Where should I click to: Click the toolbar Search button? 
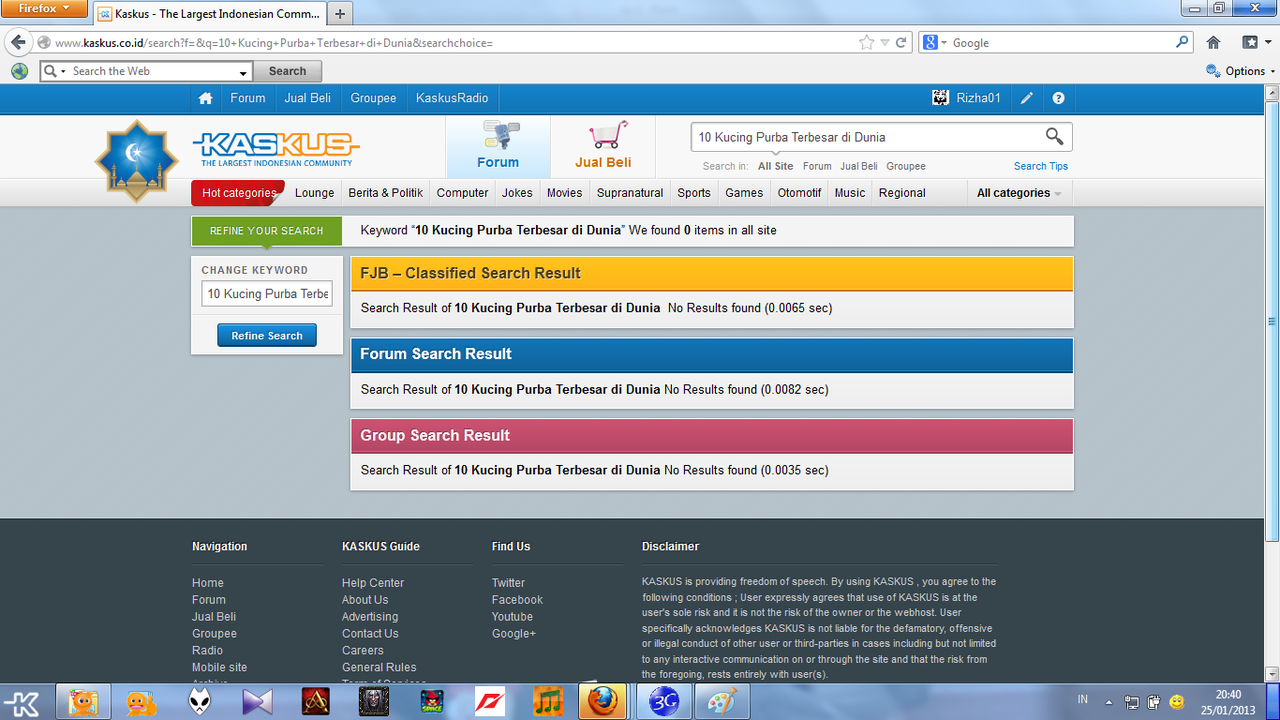(x=287, y=71)
